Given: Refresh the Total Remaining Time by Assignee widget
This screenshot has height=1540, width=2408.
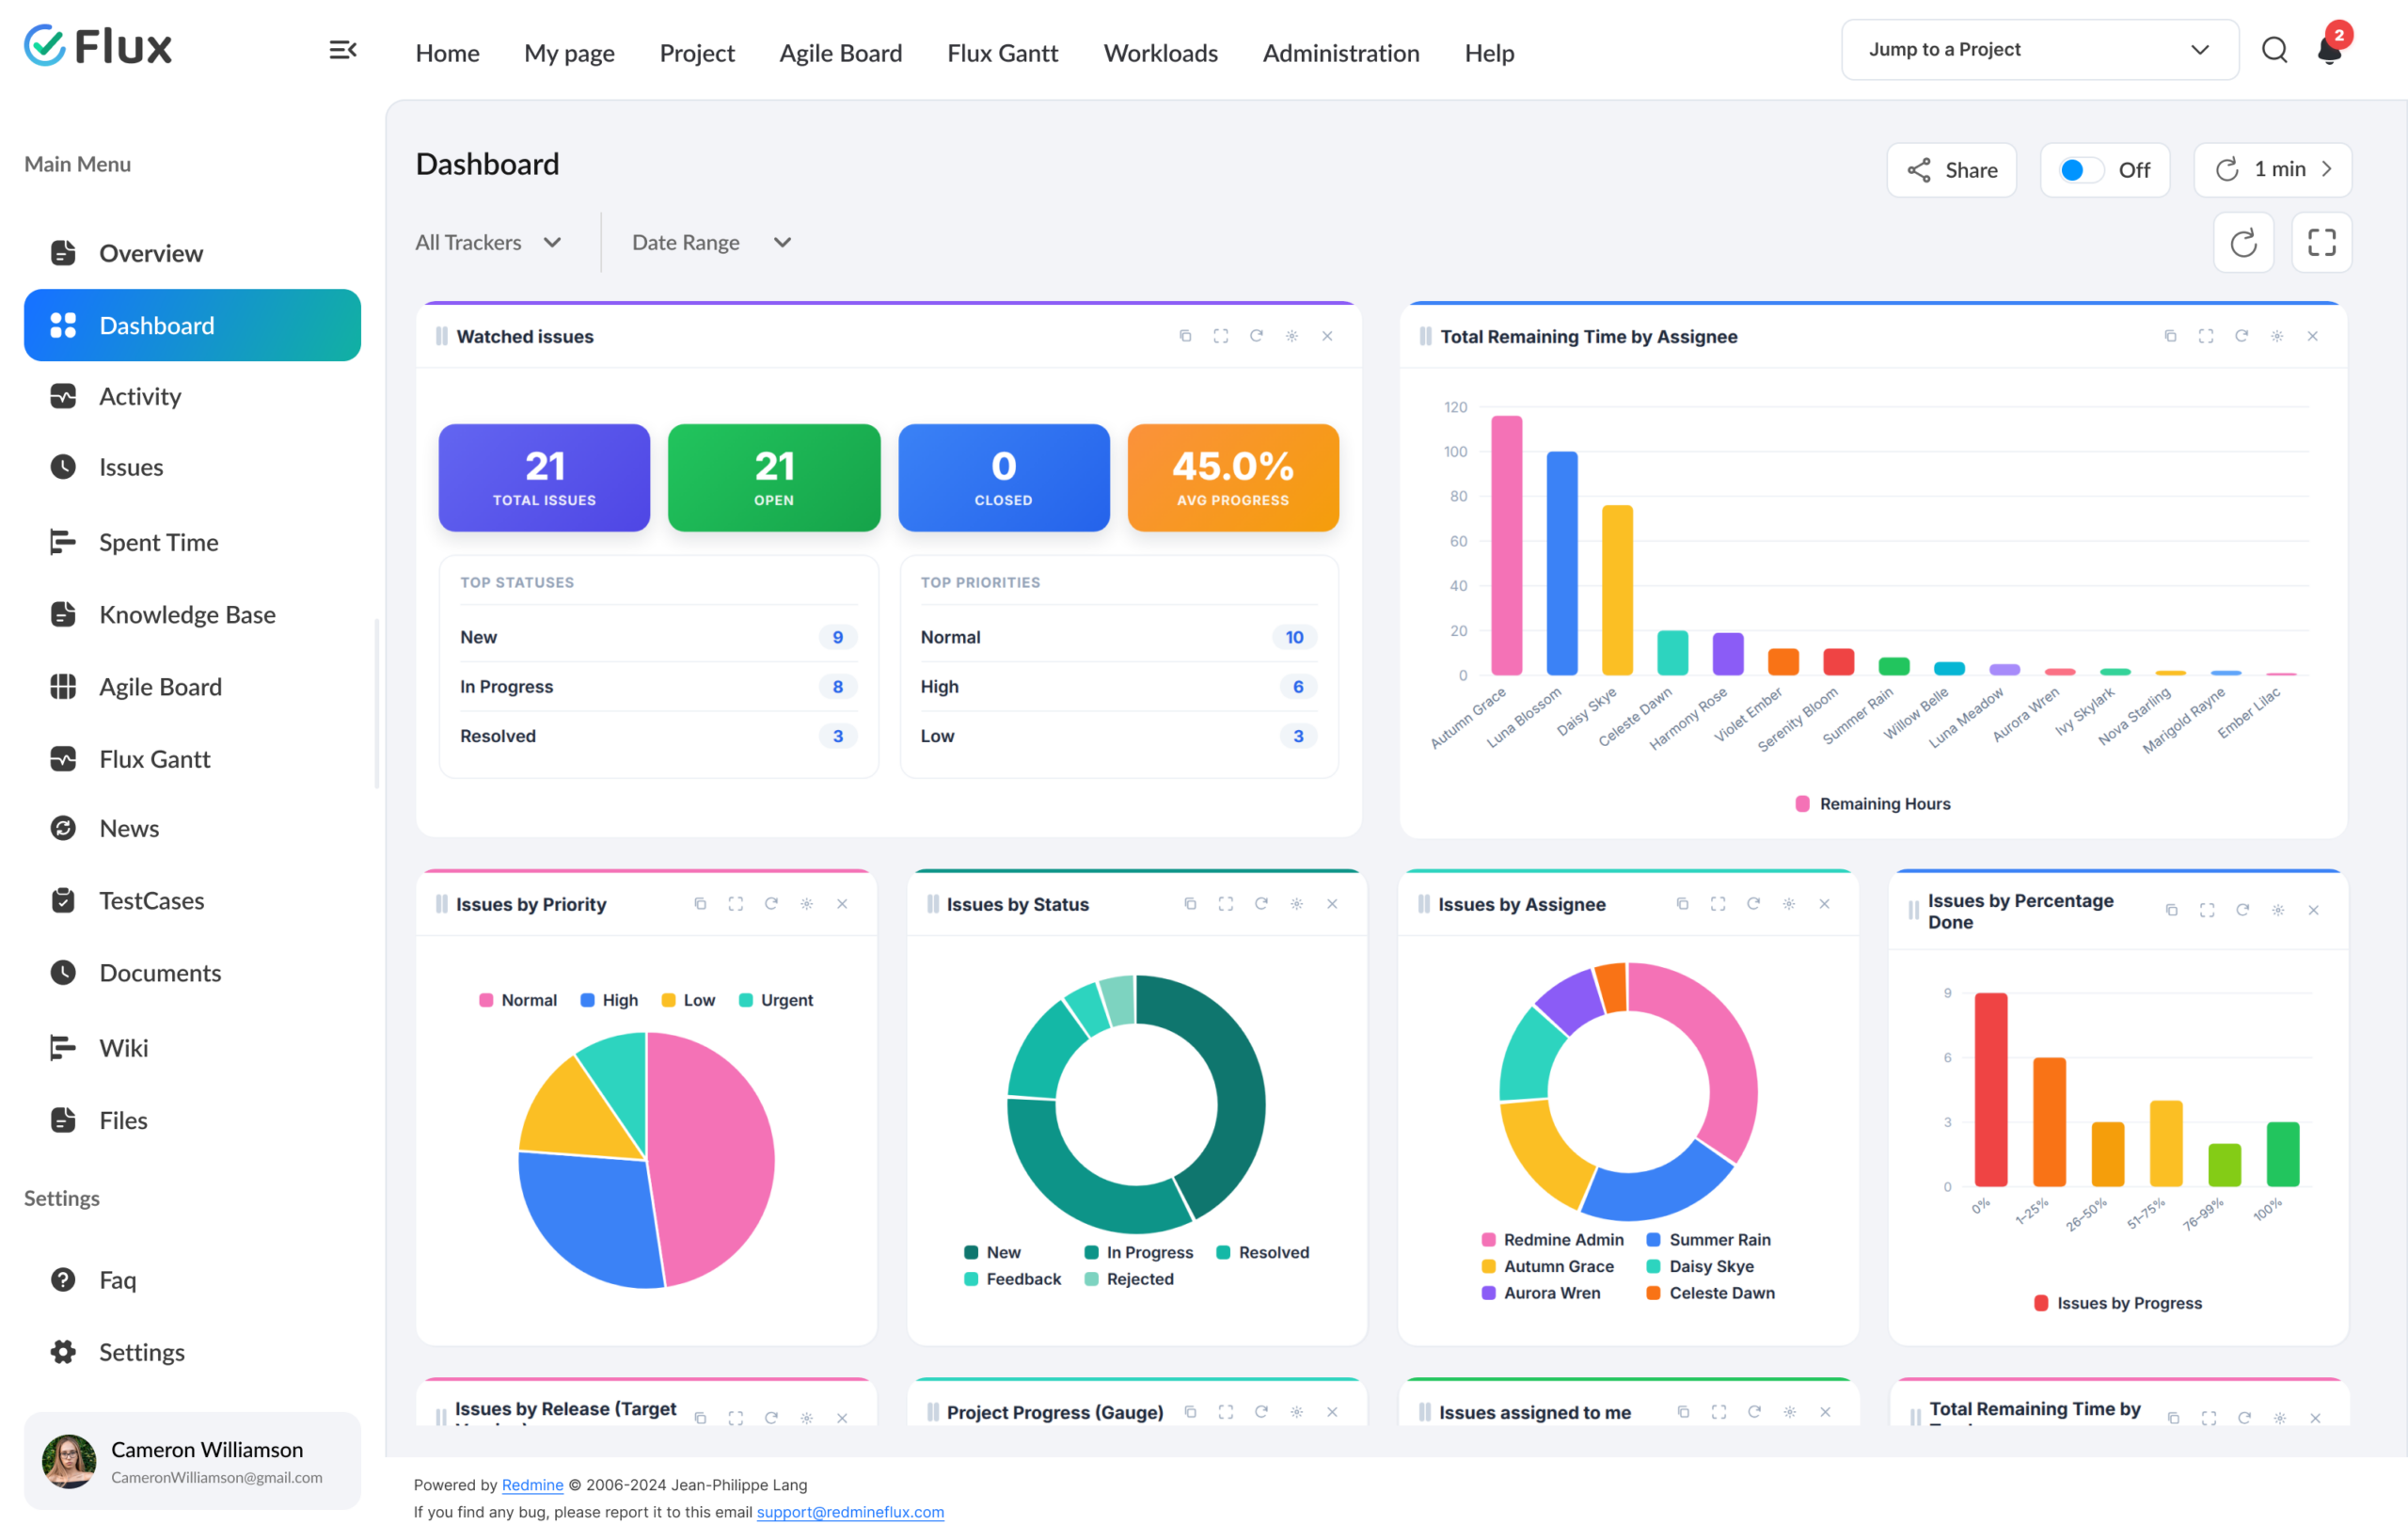Looking at the screenshot, I should 2241,336.
